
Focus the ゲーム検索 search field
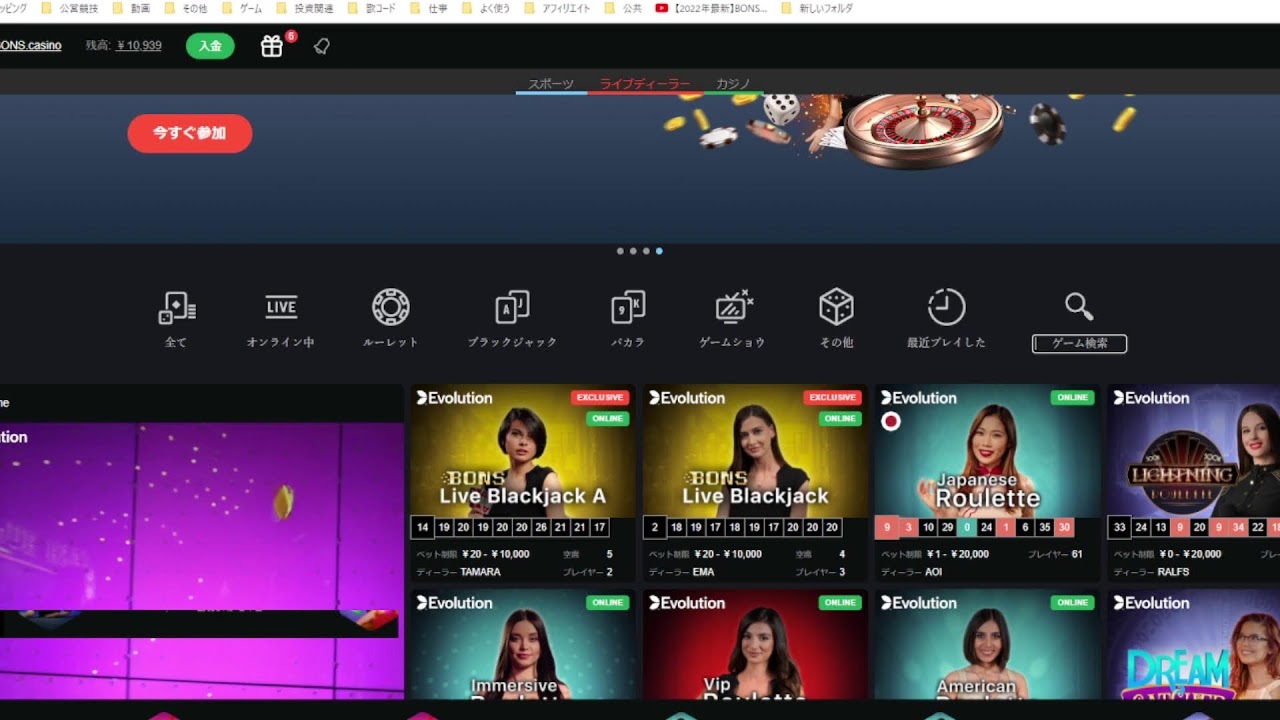tap(1079, 343)
